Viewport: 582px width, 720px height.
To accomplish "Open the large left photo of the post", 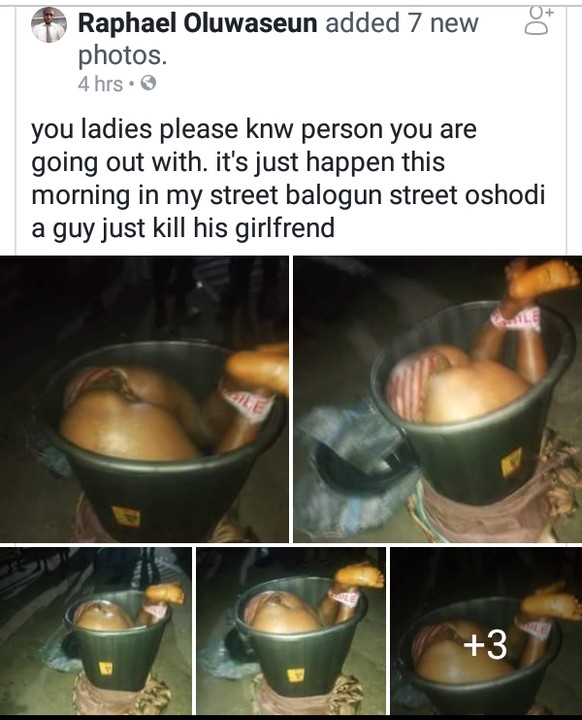I will tap(144, 399).
